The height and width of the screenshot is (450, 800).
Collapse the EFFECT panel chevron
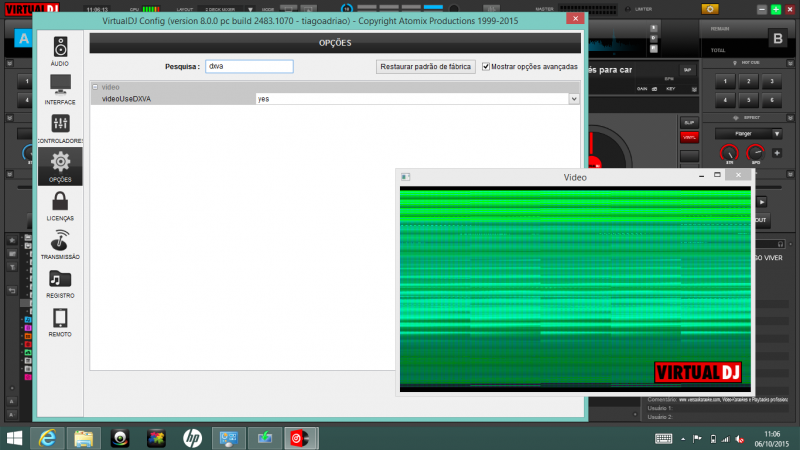(790, 118)
